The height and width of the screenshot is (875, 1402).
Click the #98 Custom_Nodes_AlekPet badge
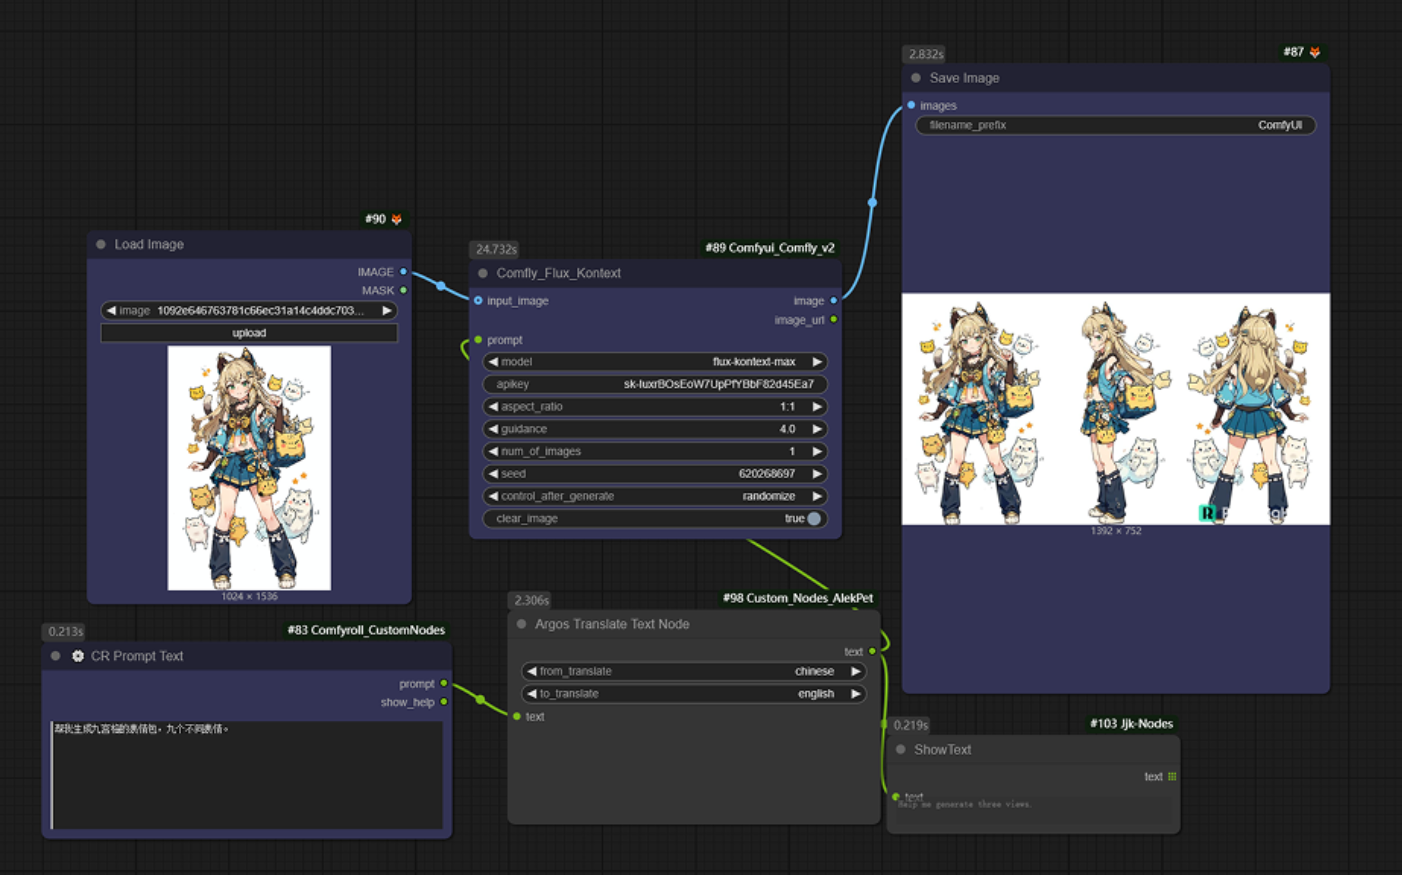coord(797,598)
